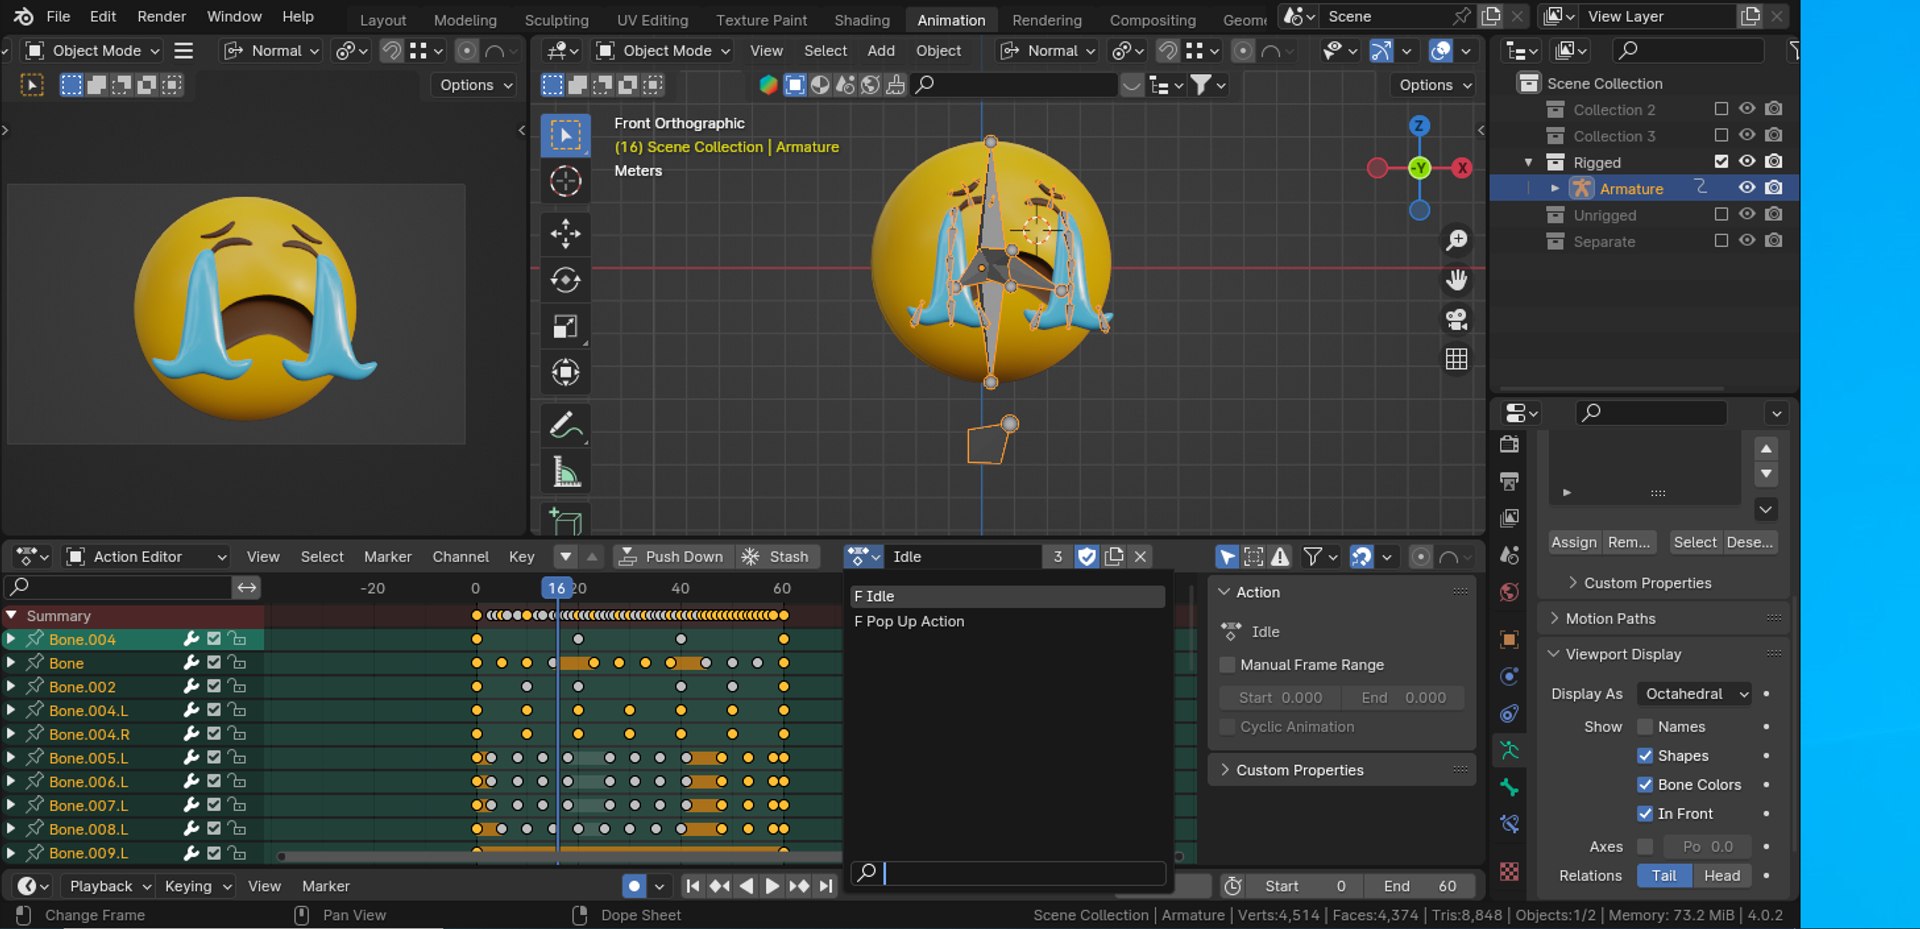The height and width of the screenshot is (929, 1920).
Task: Create new action copy icon
Action: 1114,557
